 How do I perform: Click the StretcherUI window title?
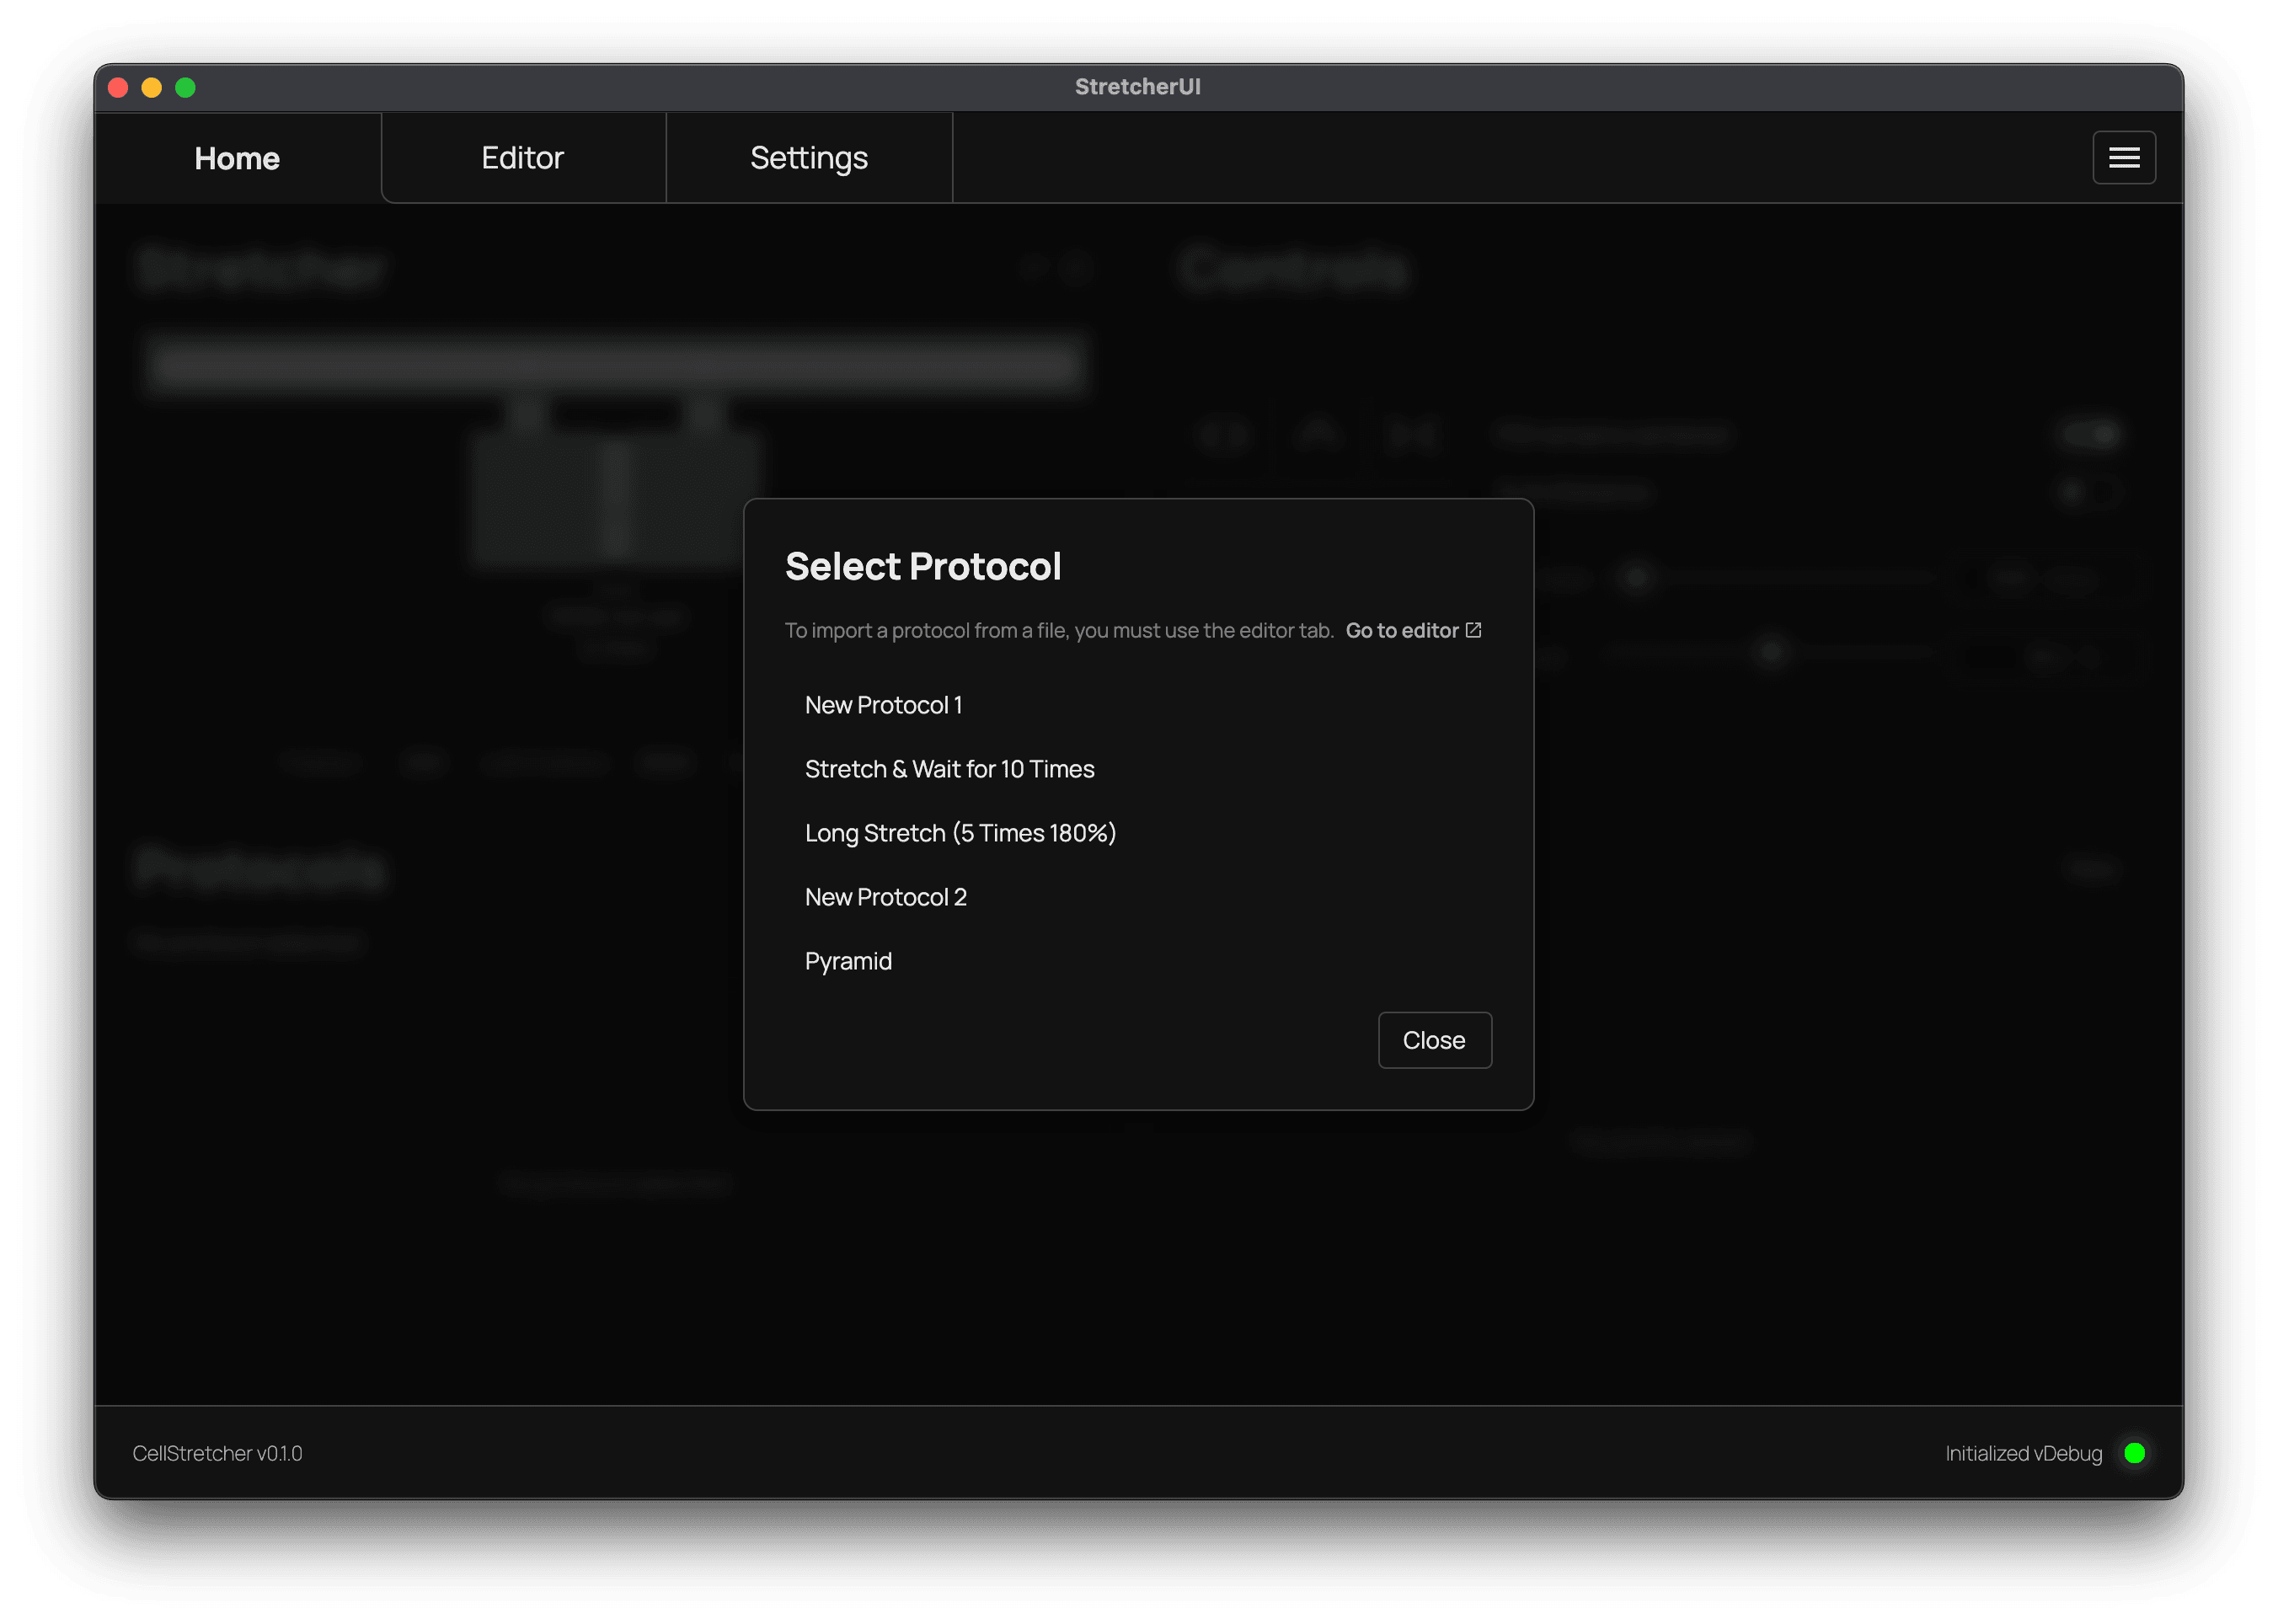point(1138,87)
